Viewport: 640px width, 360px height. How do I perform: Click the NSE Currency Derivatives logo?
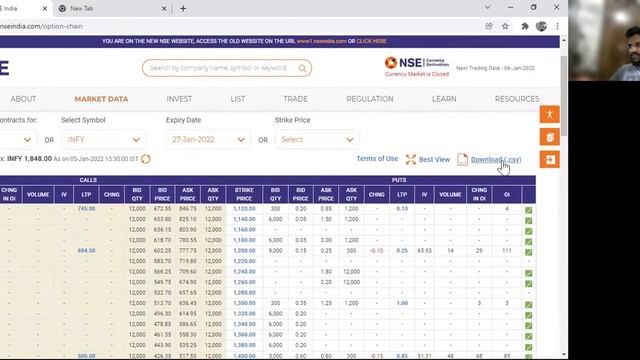point(417,63)
